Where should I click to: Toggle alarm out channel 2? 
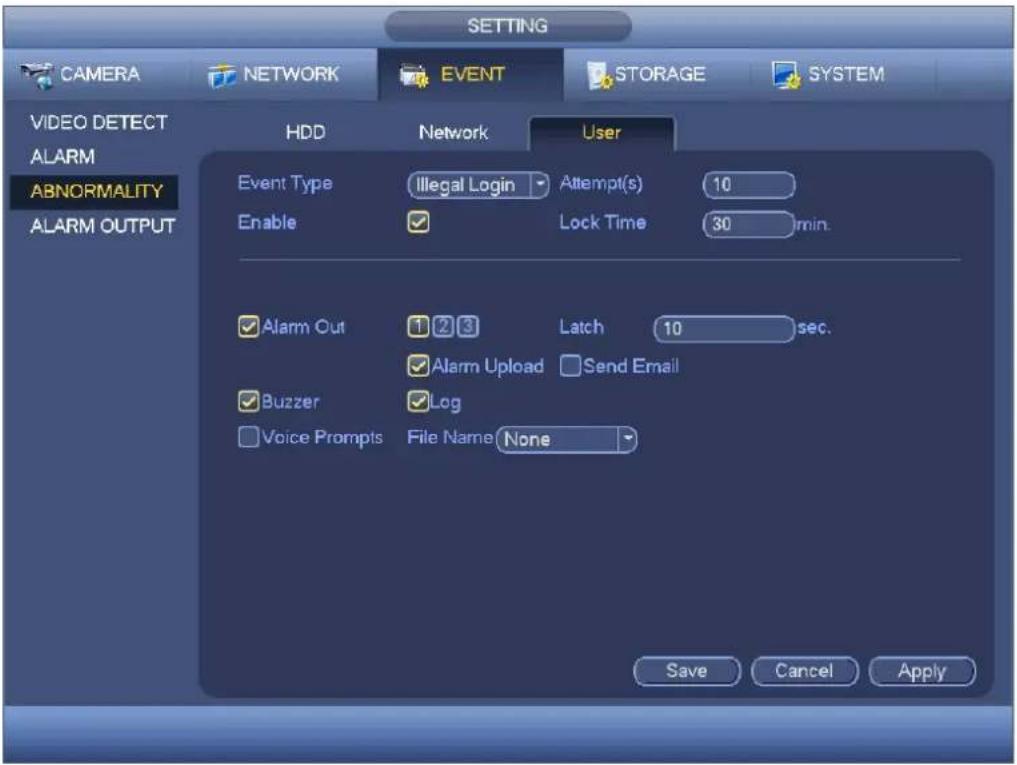pos(443,326)
